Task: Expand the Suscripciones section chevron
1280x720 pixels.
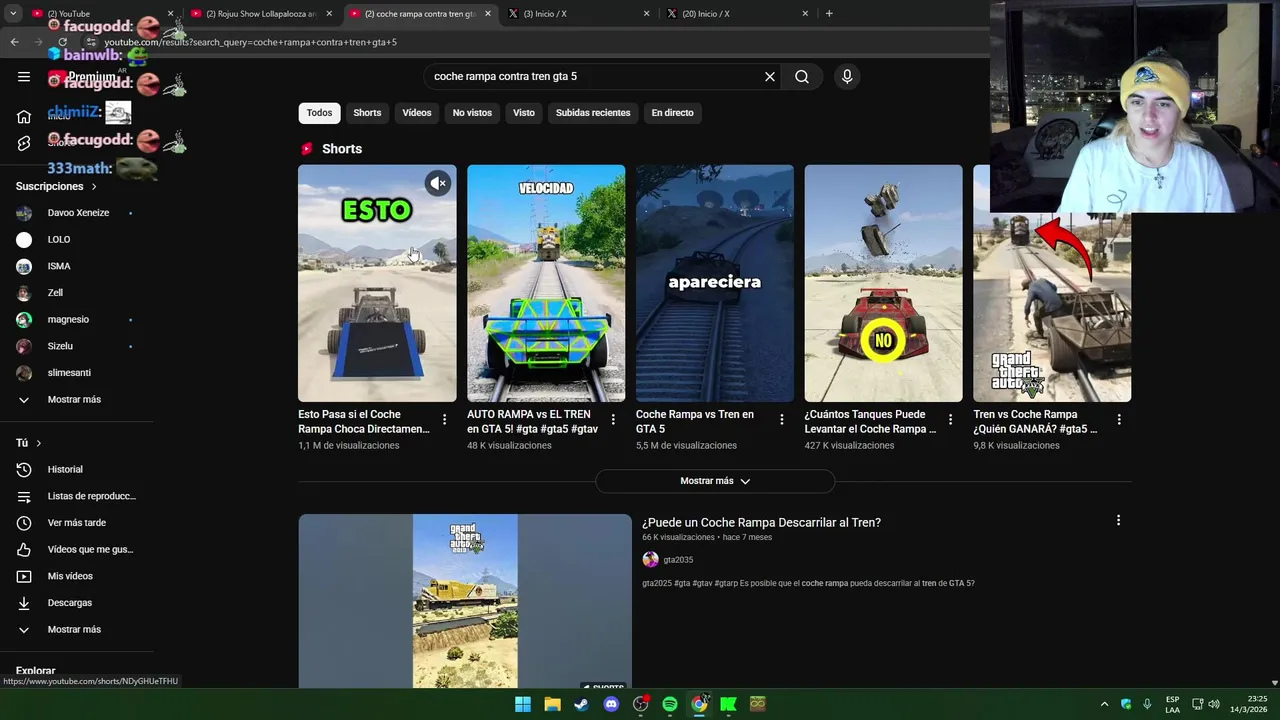Action: (x=94, y=187)
